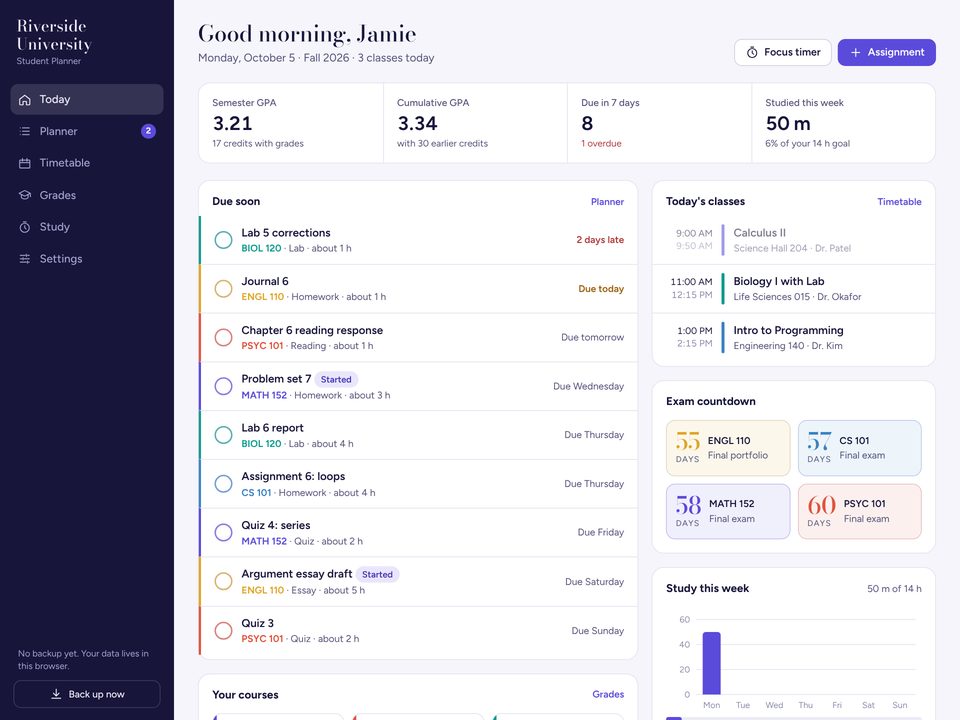Viewport: 960px width, 720px height.
Task: Click 'Due tomorrow' on Chapter 6 row
Action: [593, 337]
